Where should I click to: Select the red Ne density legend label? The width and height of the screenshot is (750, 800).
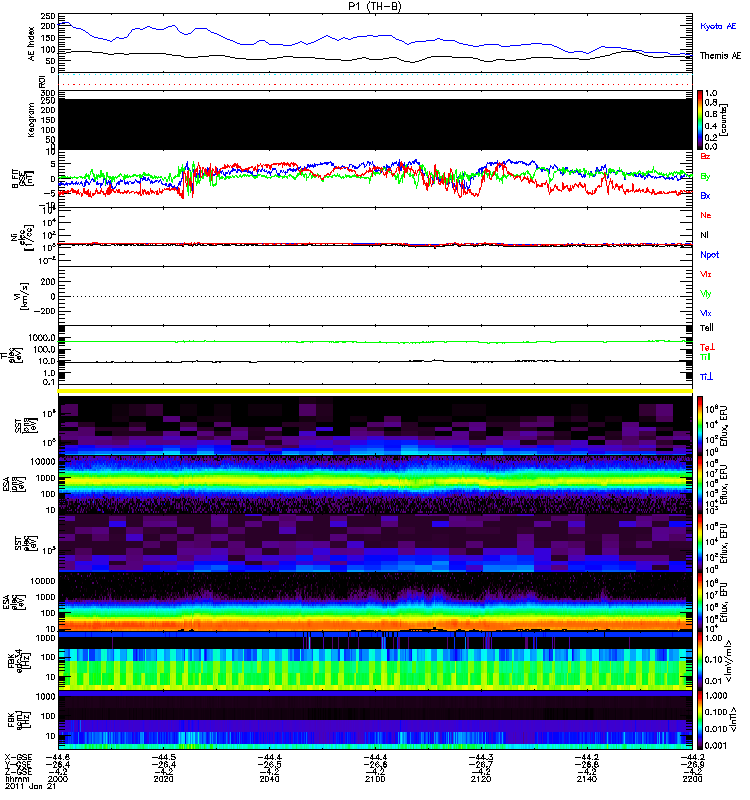(x=706, y=215)
